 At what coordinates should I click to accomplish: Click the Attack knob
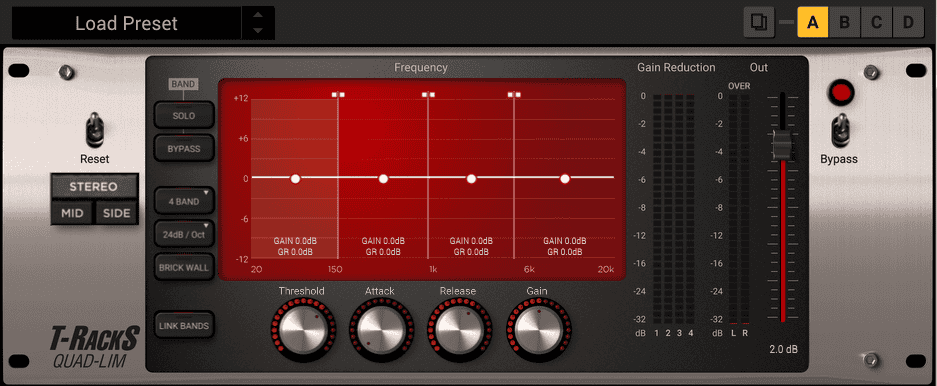380,330
